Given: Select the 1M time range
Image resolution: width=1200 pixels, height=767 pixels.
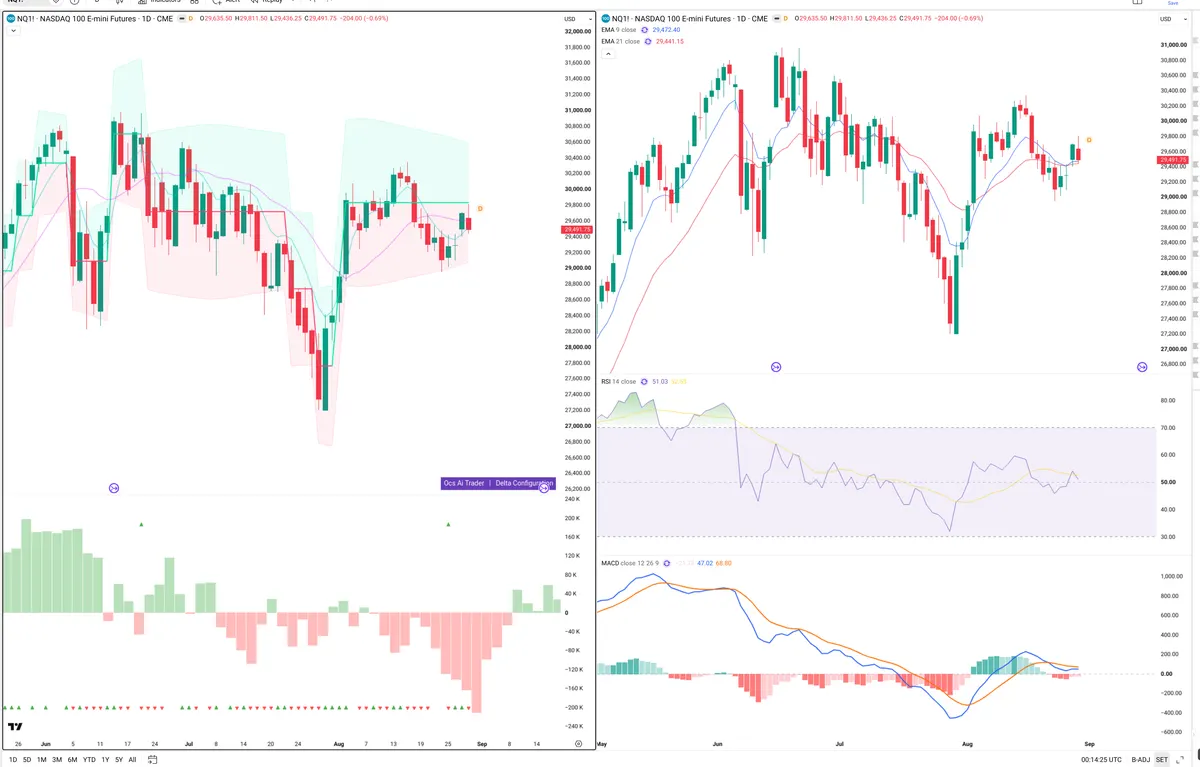Looking at the screenshot, I should pyautogui.click(x=42, y=759).
